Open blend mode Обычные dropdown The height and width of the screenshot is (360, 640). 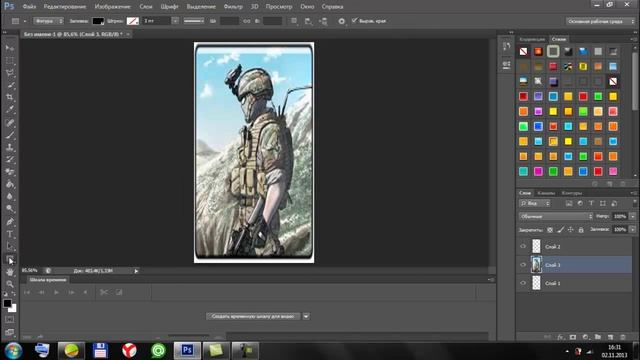point(556,216)
